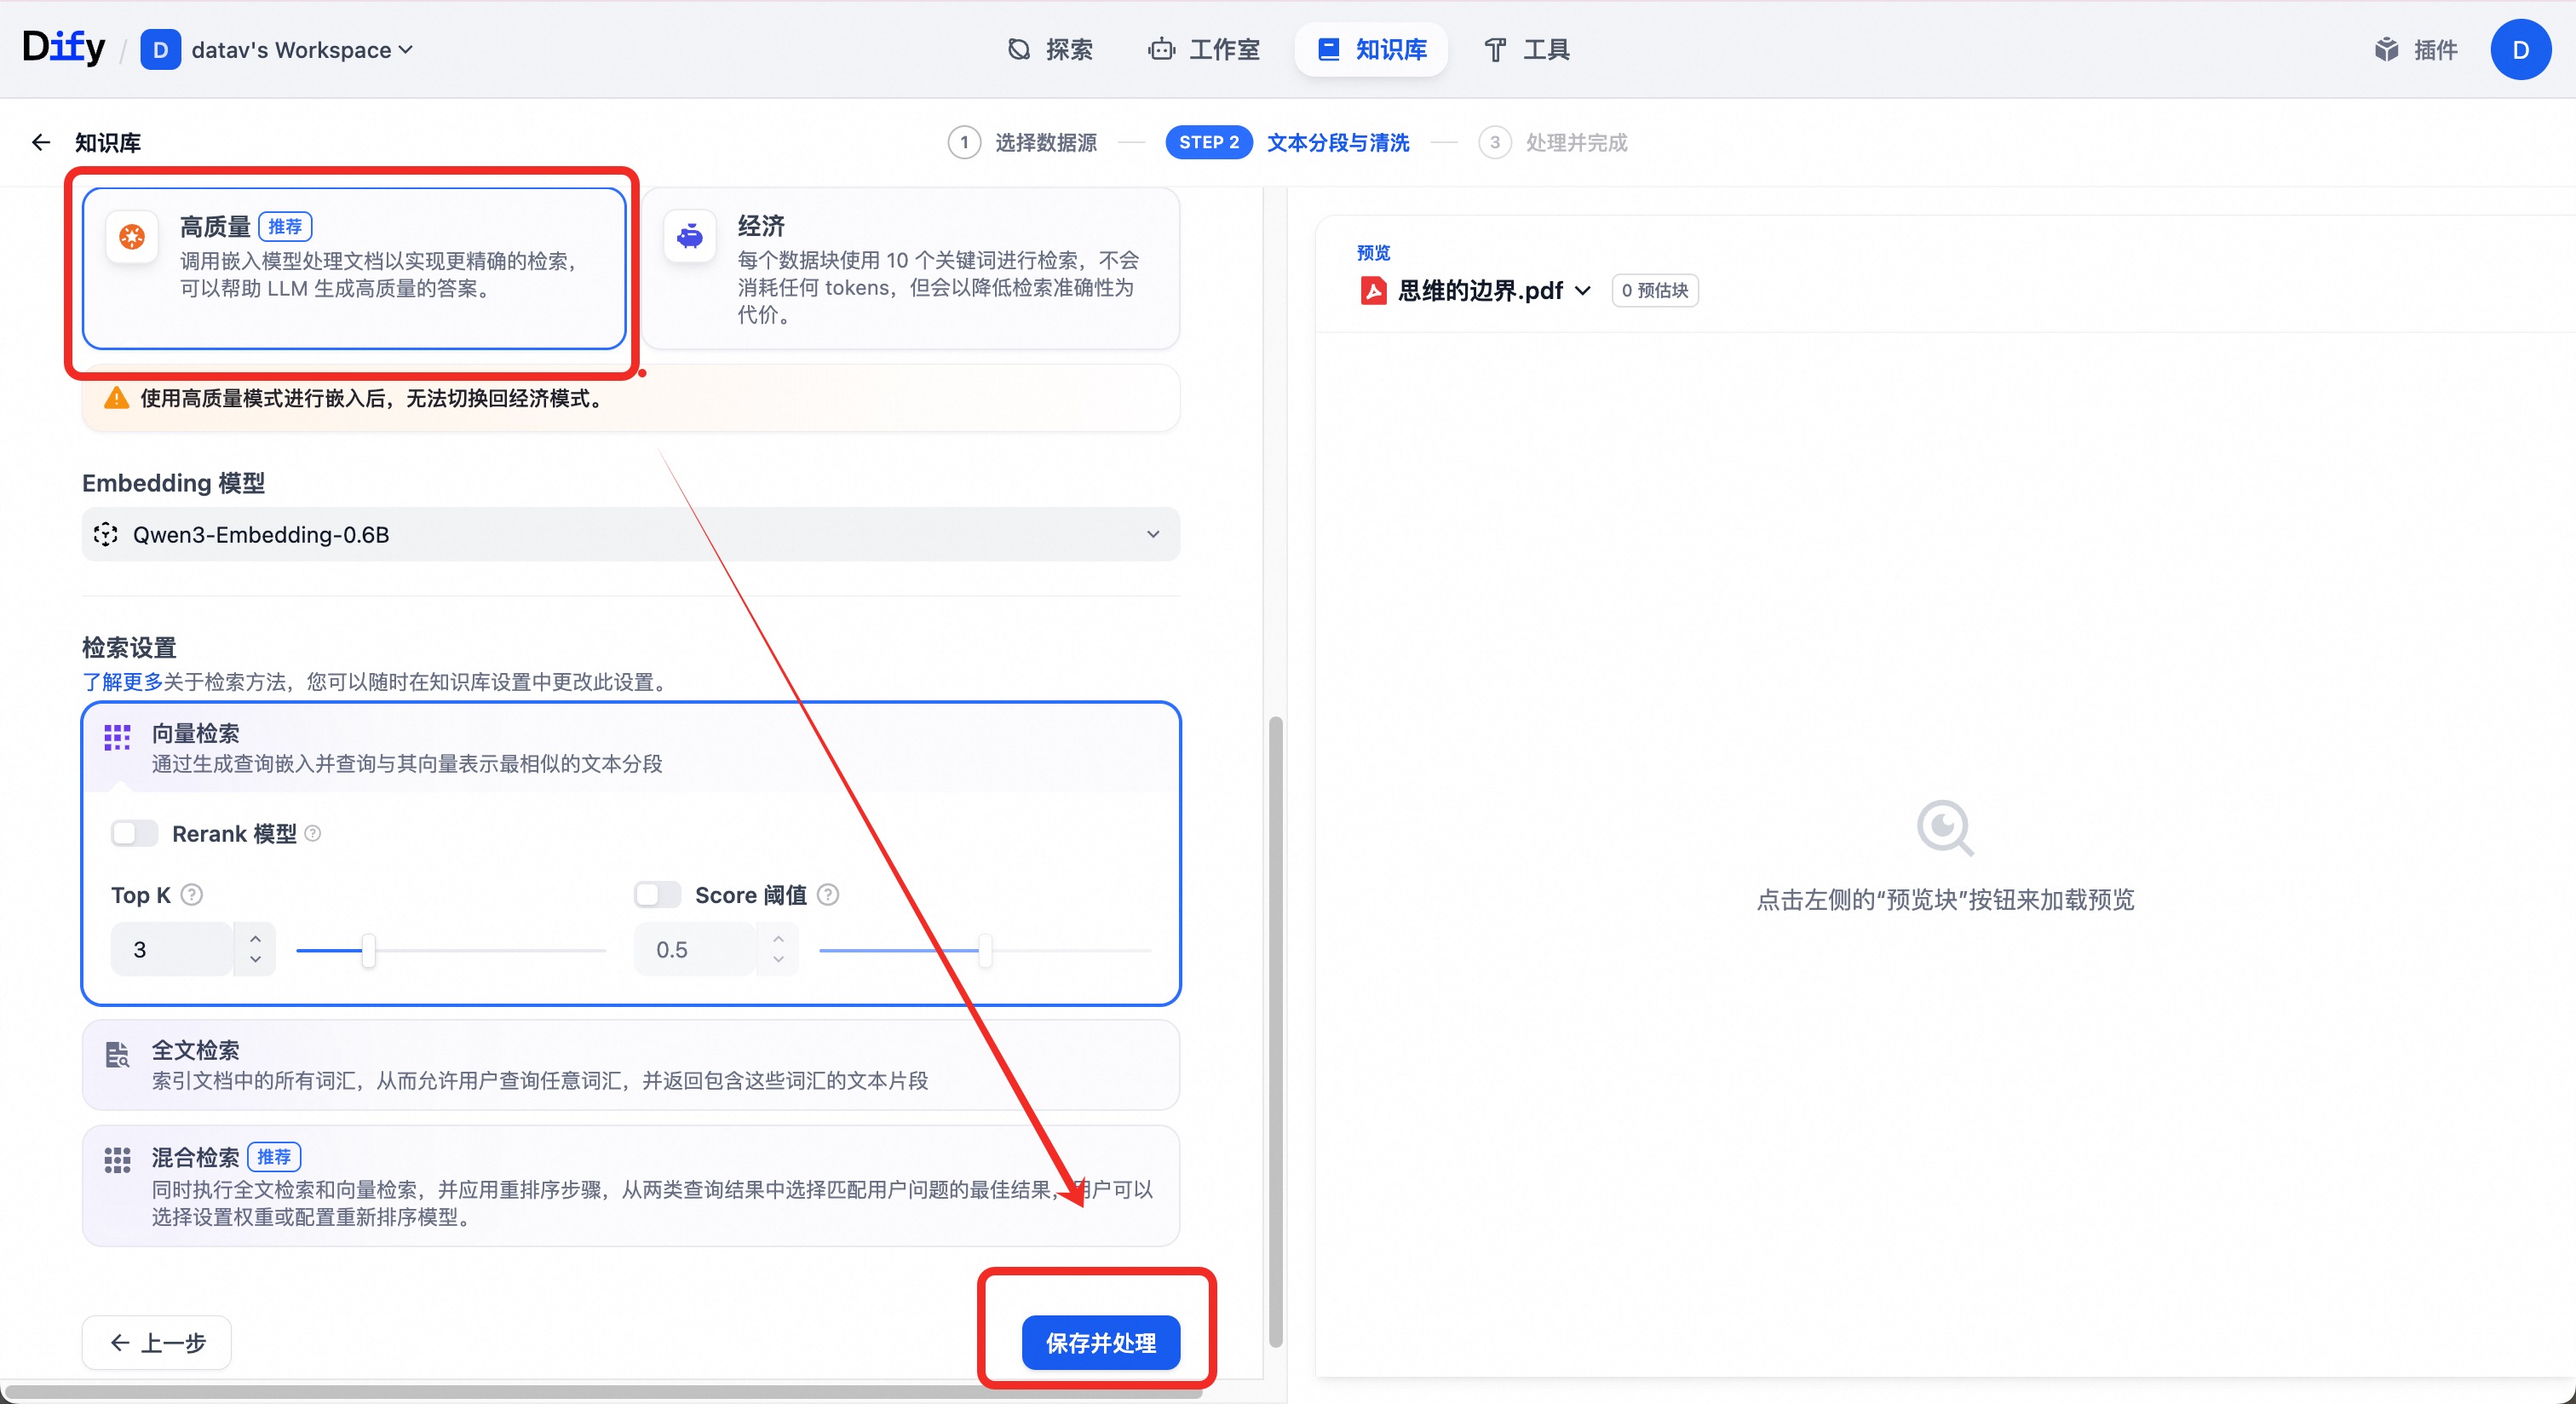
Task: Click the Top K help question icon
Action: coord(192,894)
